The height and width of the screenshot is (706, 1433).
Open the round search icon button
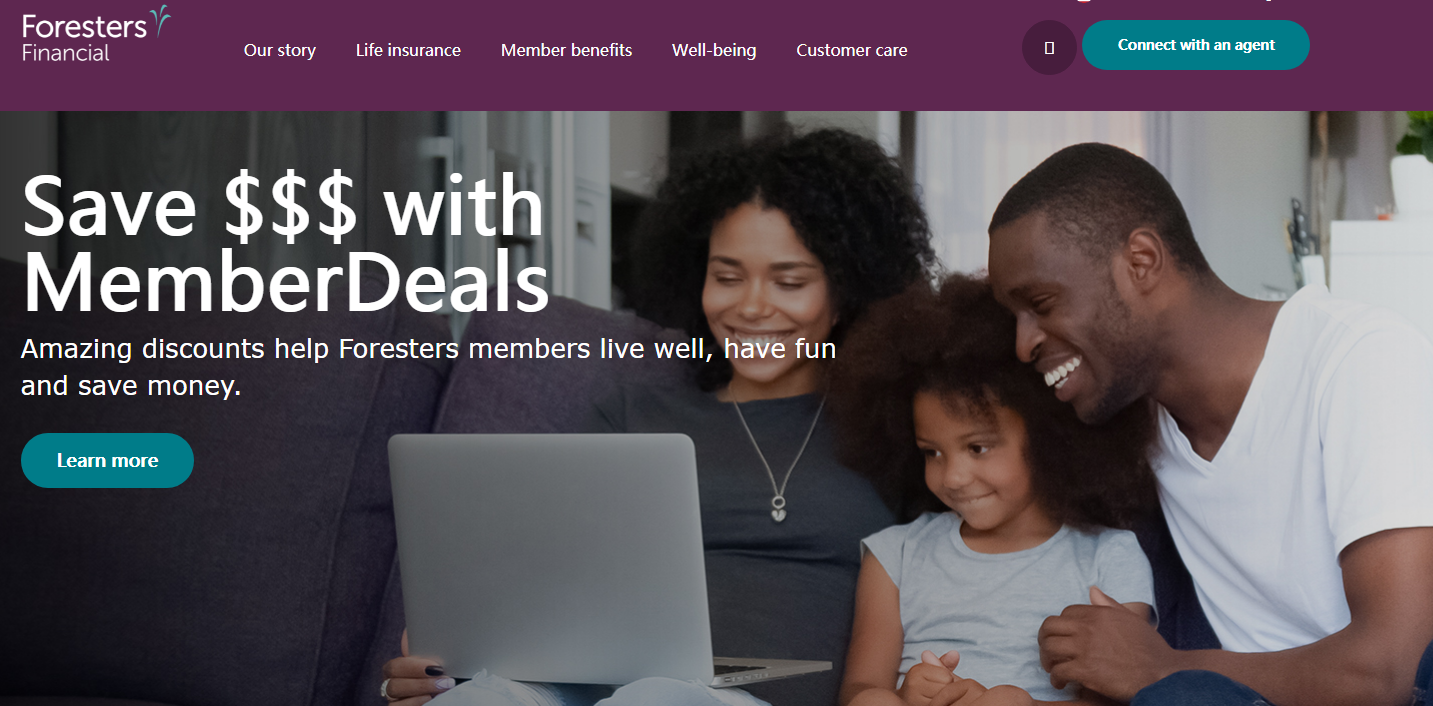coord(1049,47)
